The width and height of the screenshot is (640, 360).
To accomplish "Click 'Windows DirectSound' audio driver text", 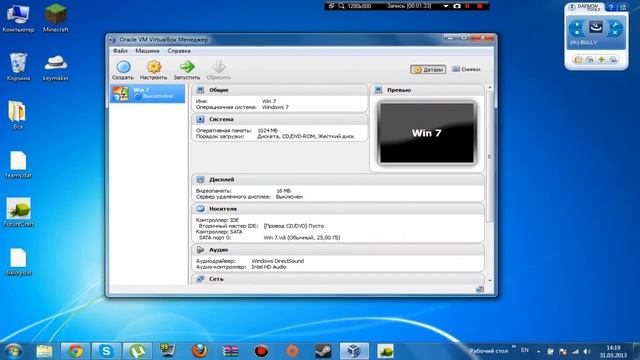I will 278,261.
